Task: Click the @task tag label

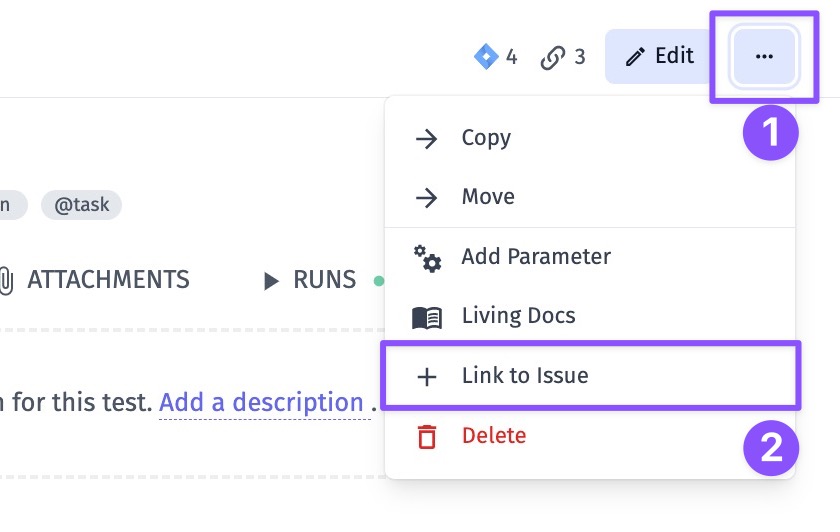Action: [x=81, y=205]
